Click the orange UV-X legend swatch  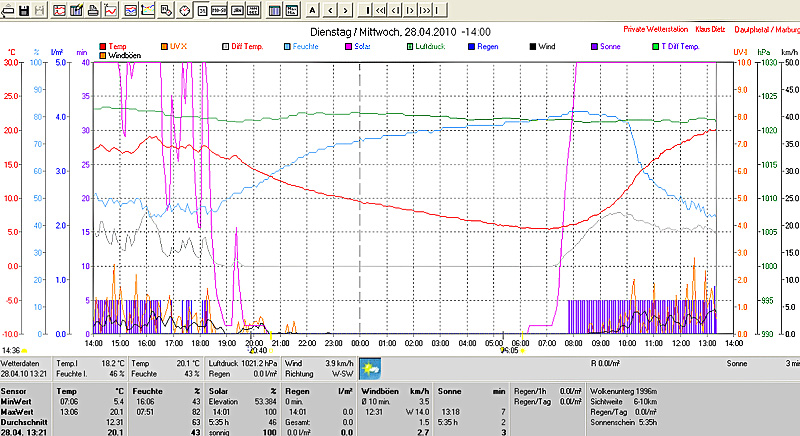click(x=165, y=46)
